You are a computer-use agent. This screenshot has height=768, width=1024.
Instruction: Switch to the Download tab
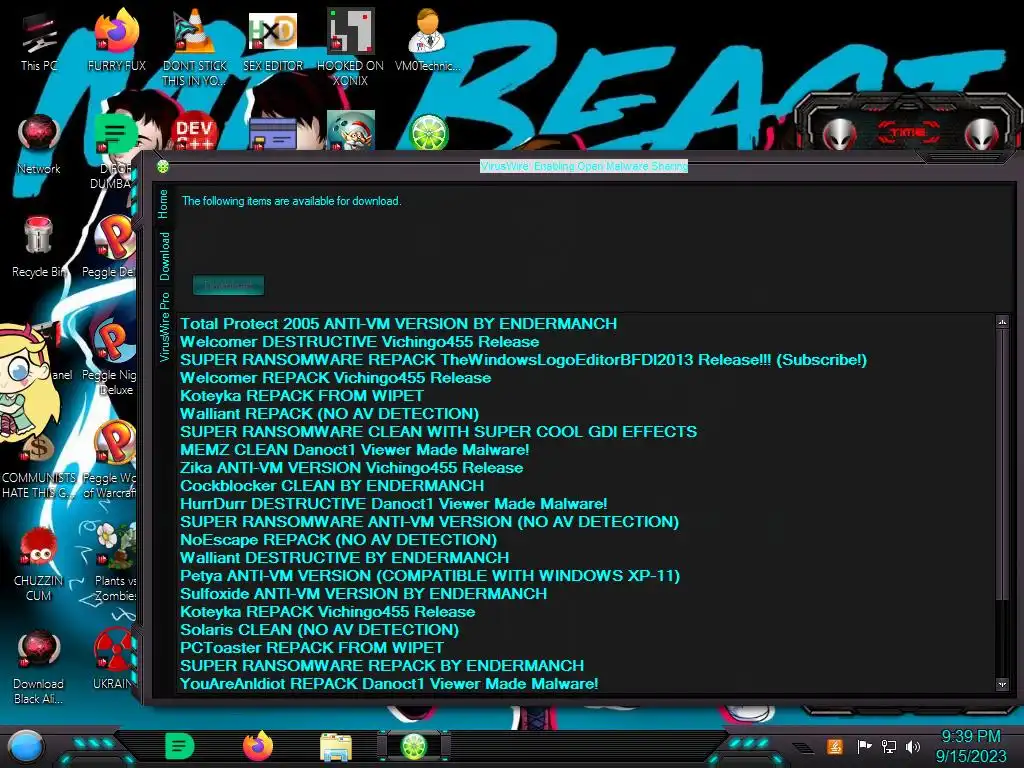point(164,257)
